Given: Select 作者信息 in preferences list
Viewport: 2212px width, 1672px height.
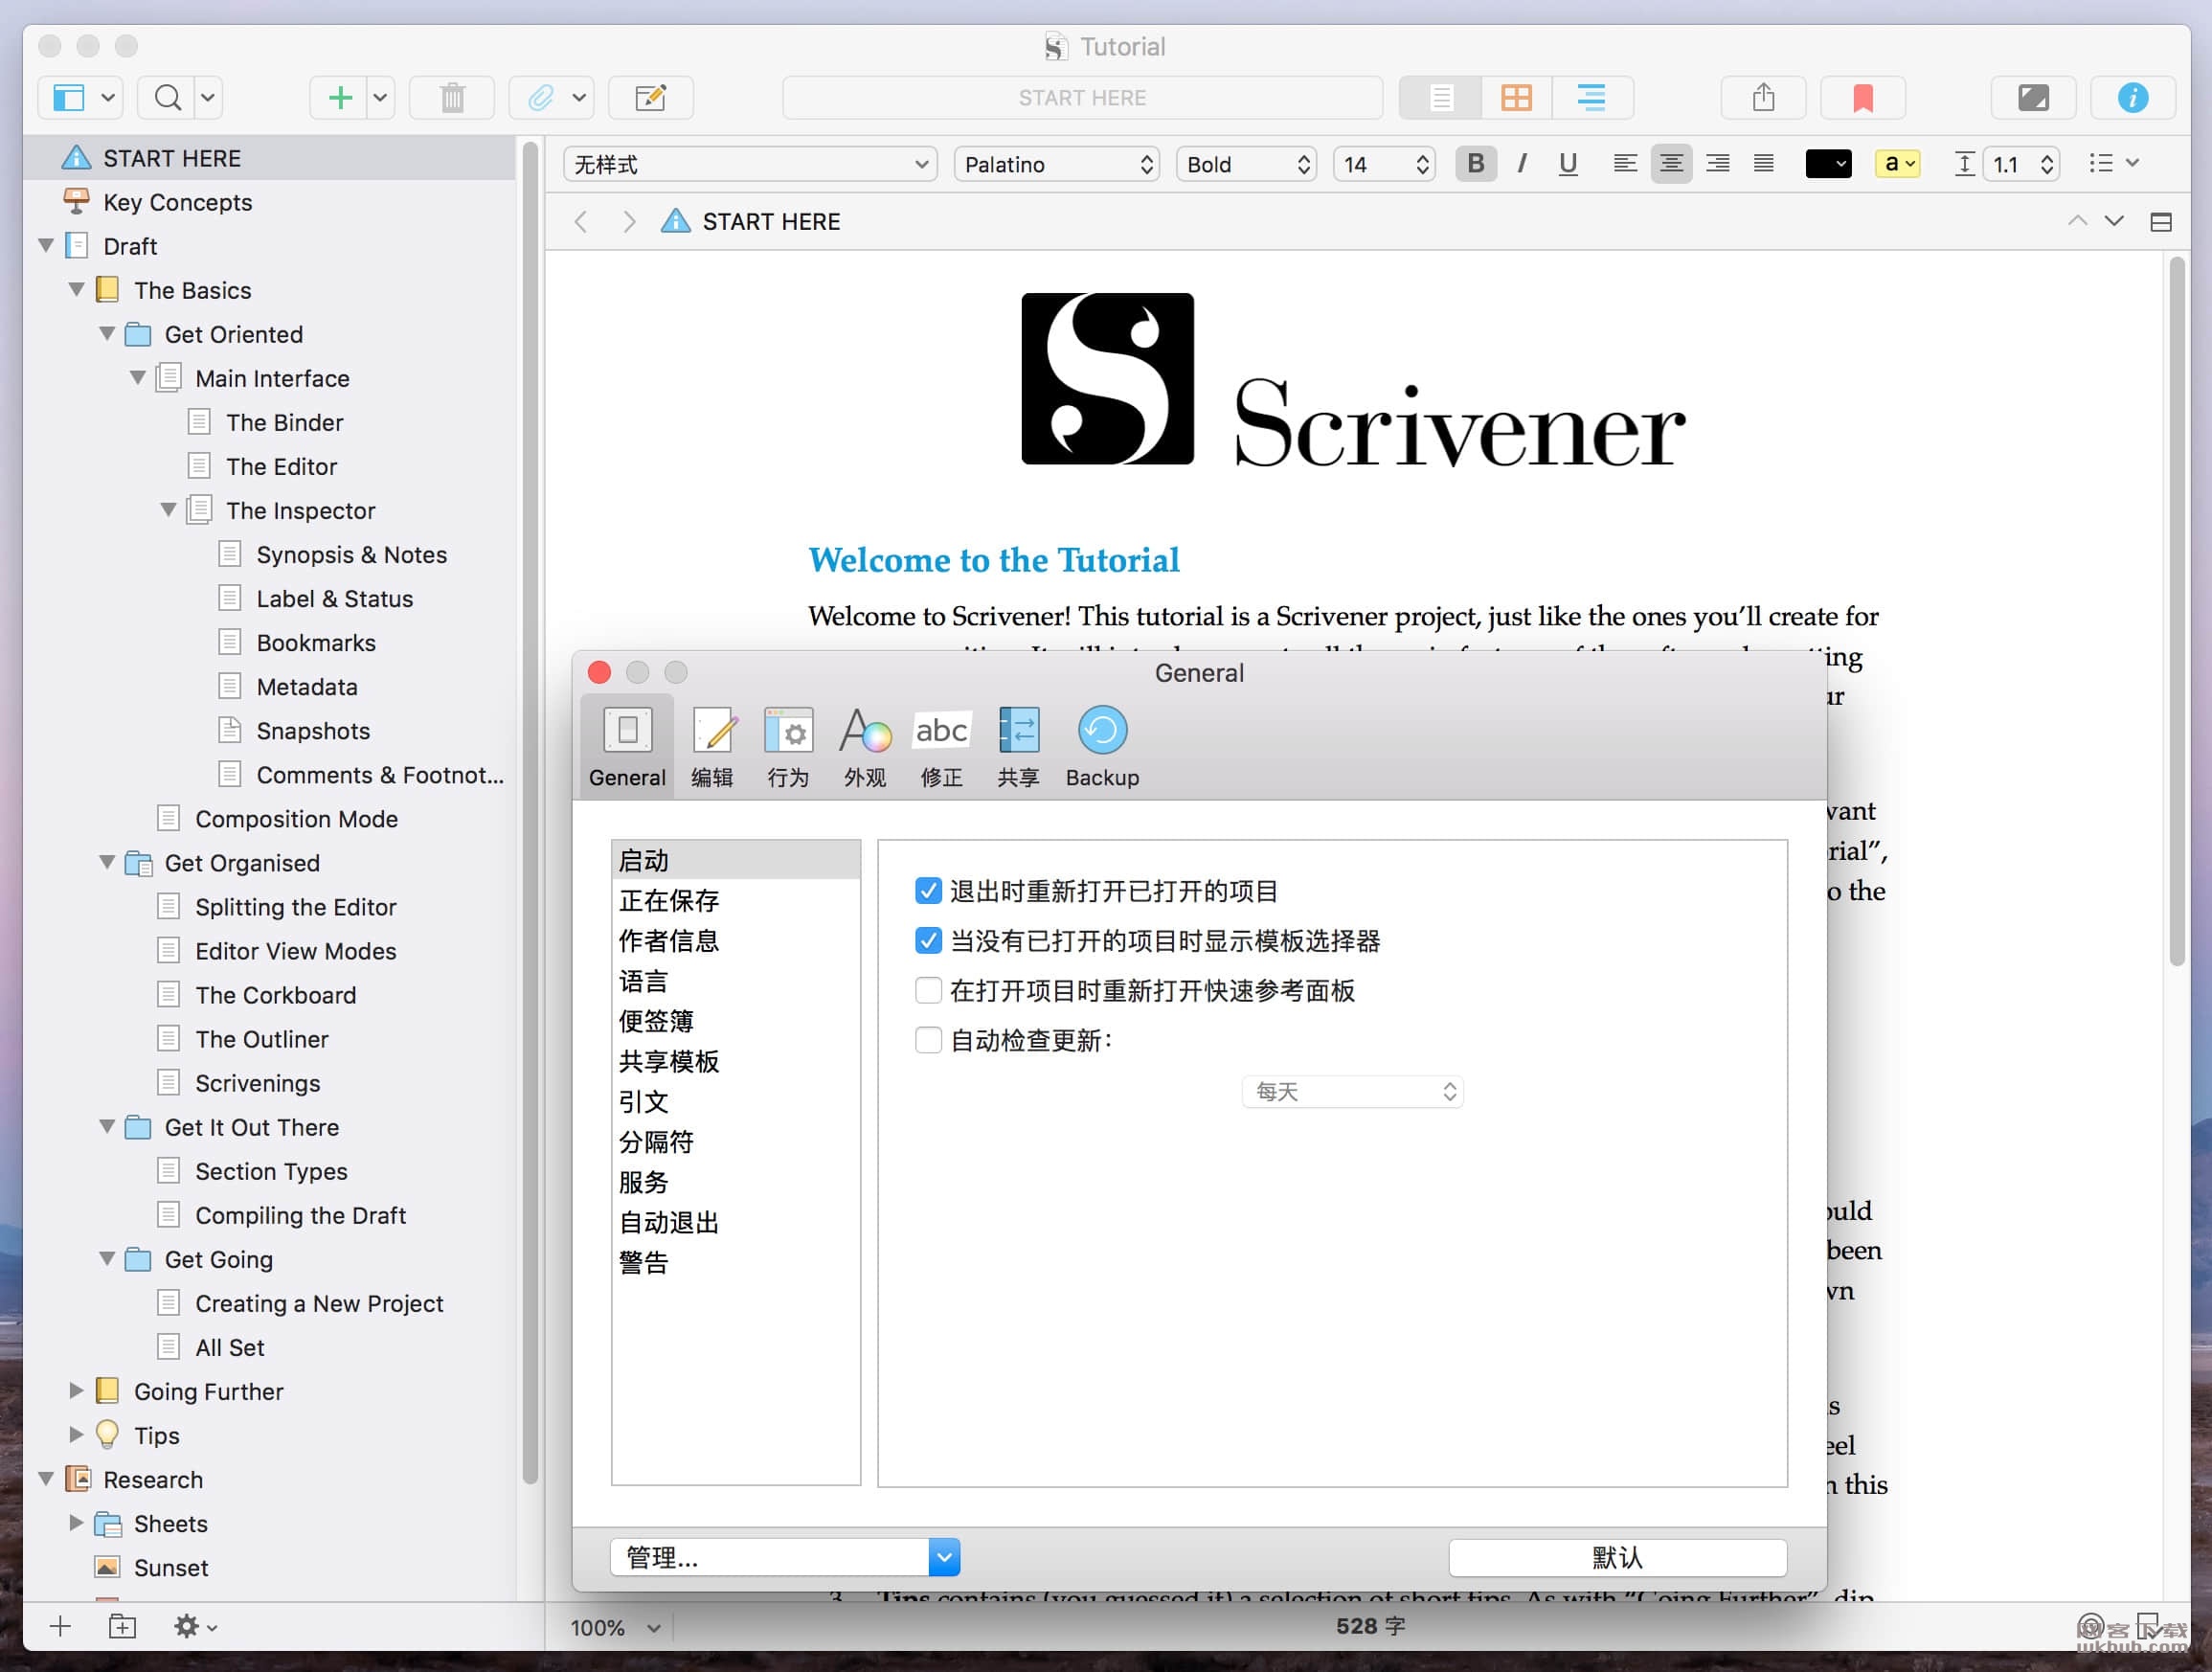Looking at the screenshot, I should [x=736, y=940].
